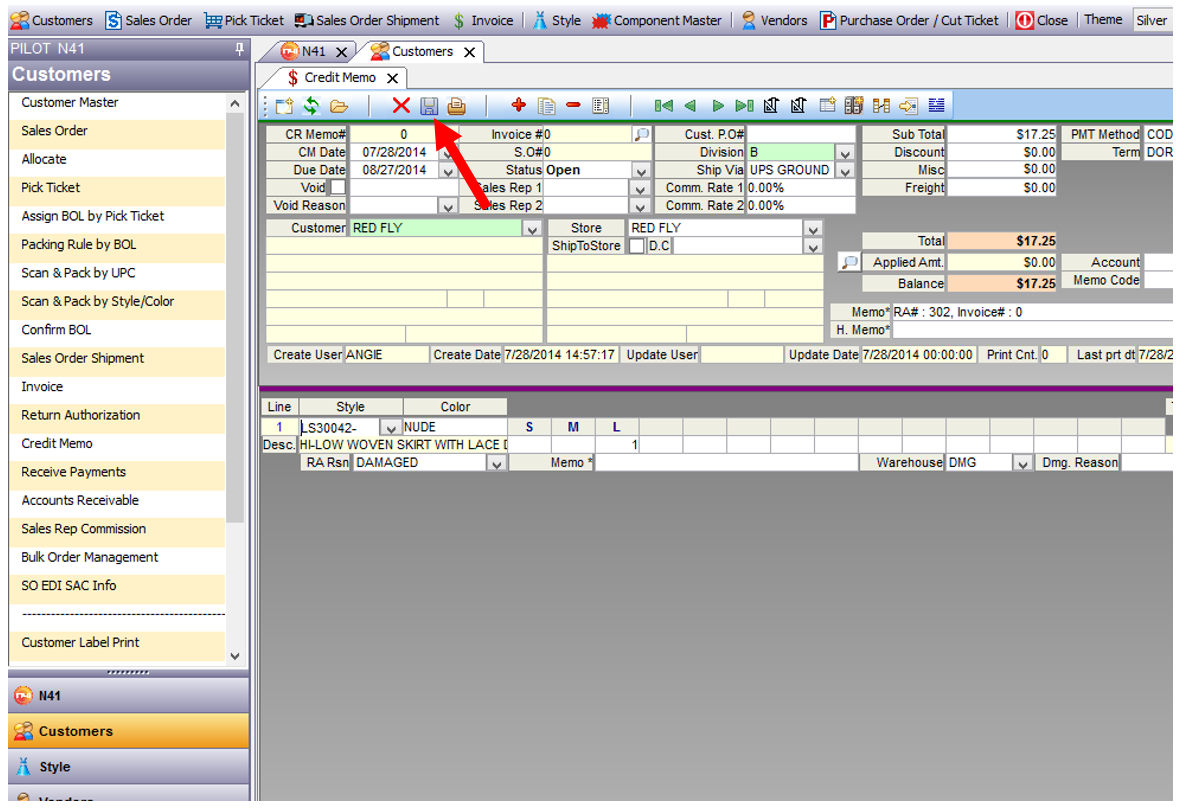Click the first ruler-and-triangle toolbar icon
Screen dimensions: 1188x810
[x=771, y=105]
